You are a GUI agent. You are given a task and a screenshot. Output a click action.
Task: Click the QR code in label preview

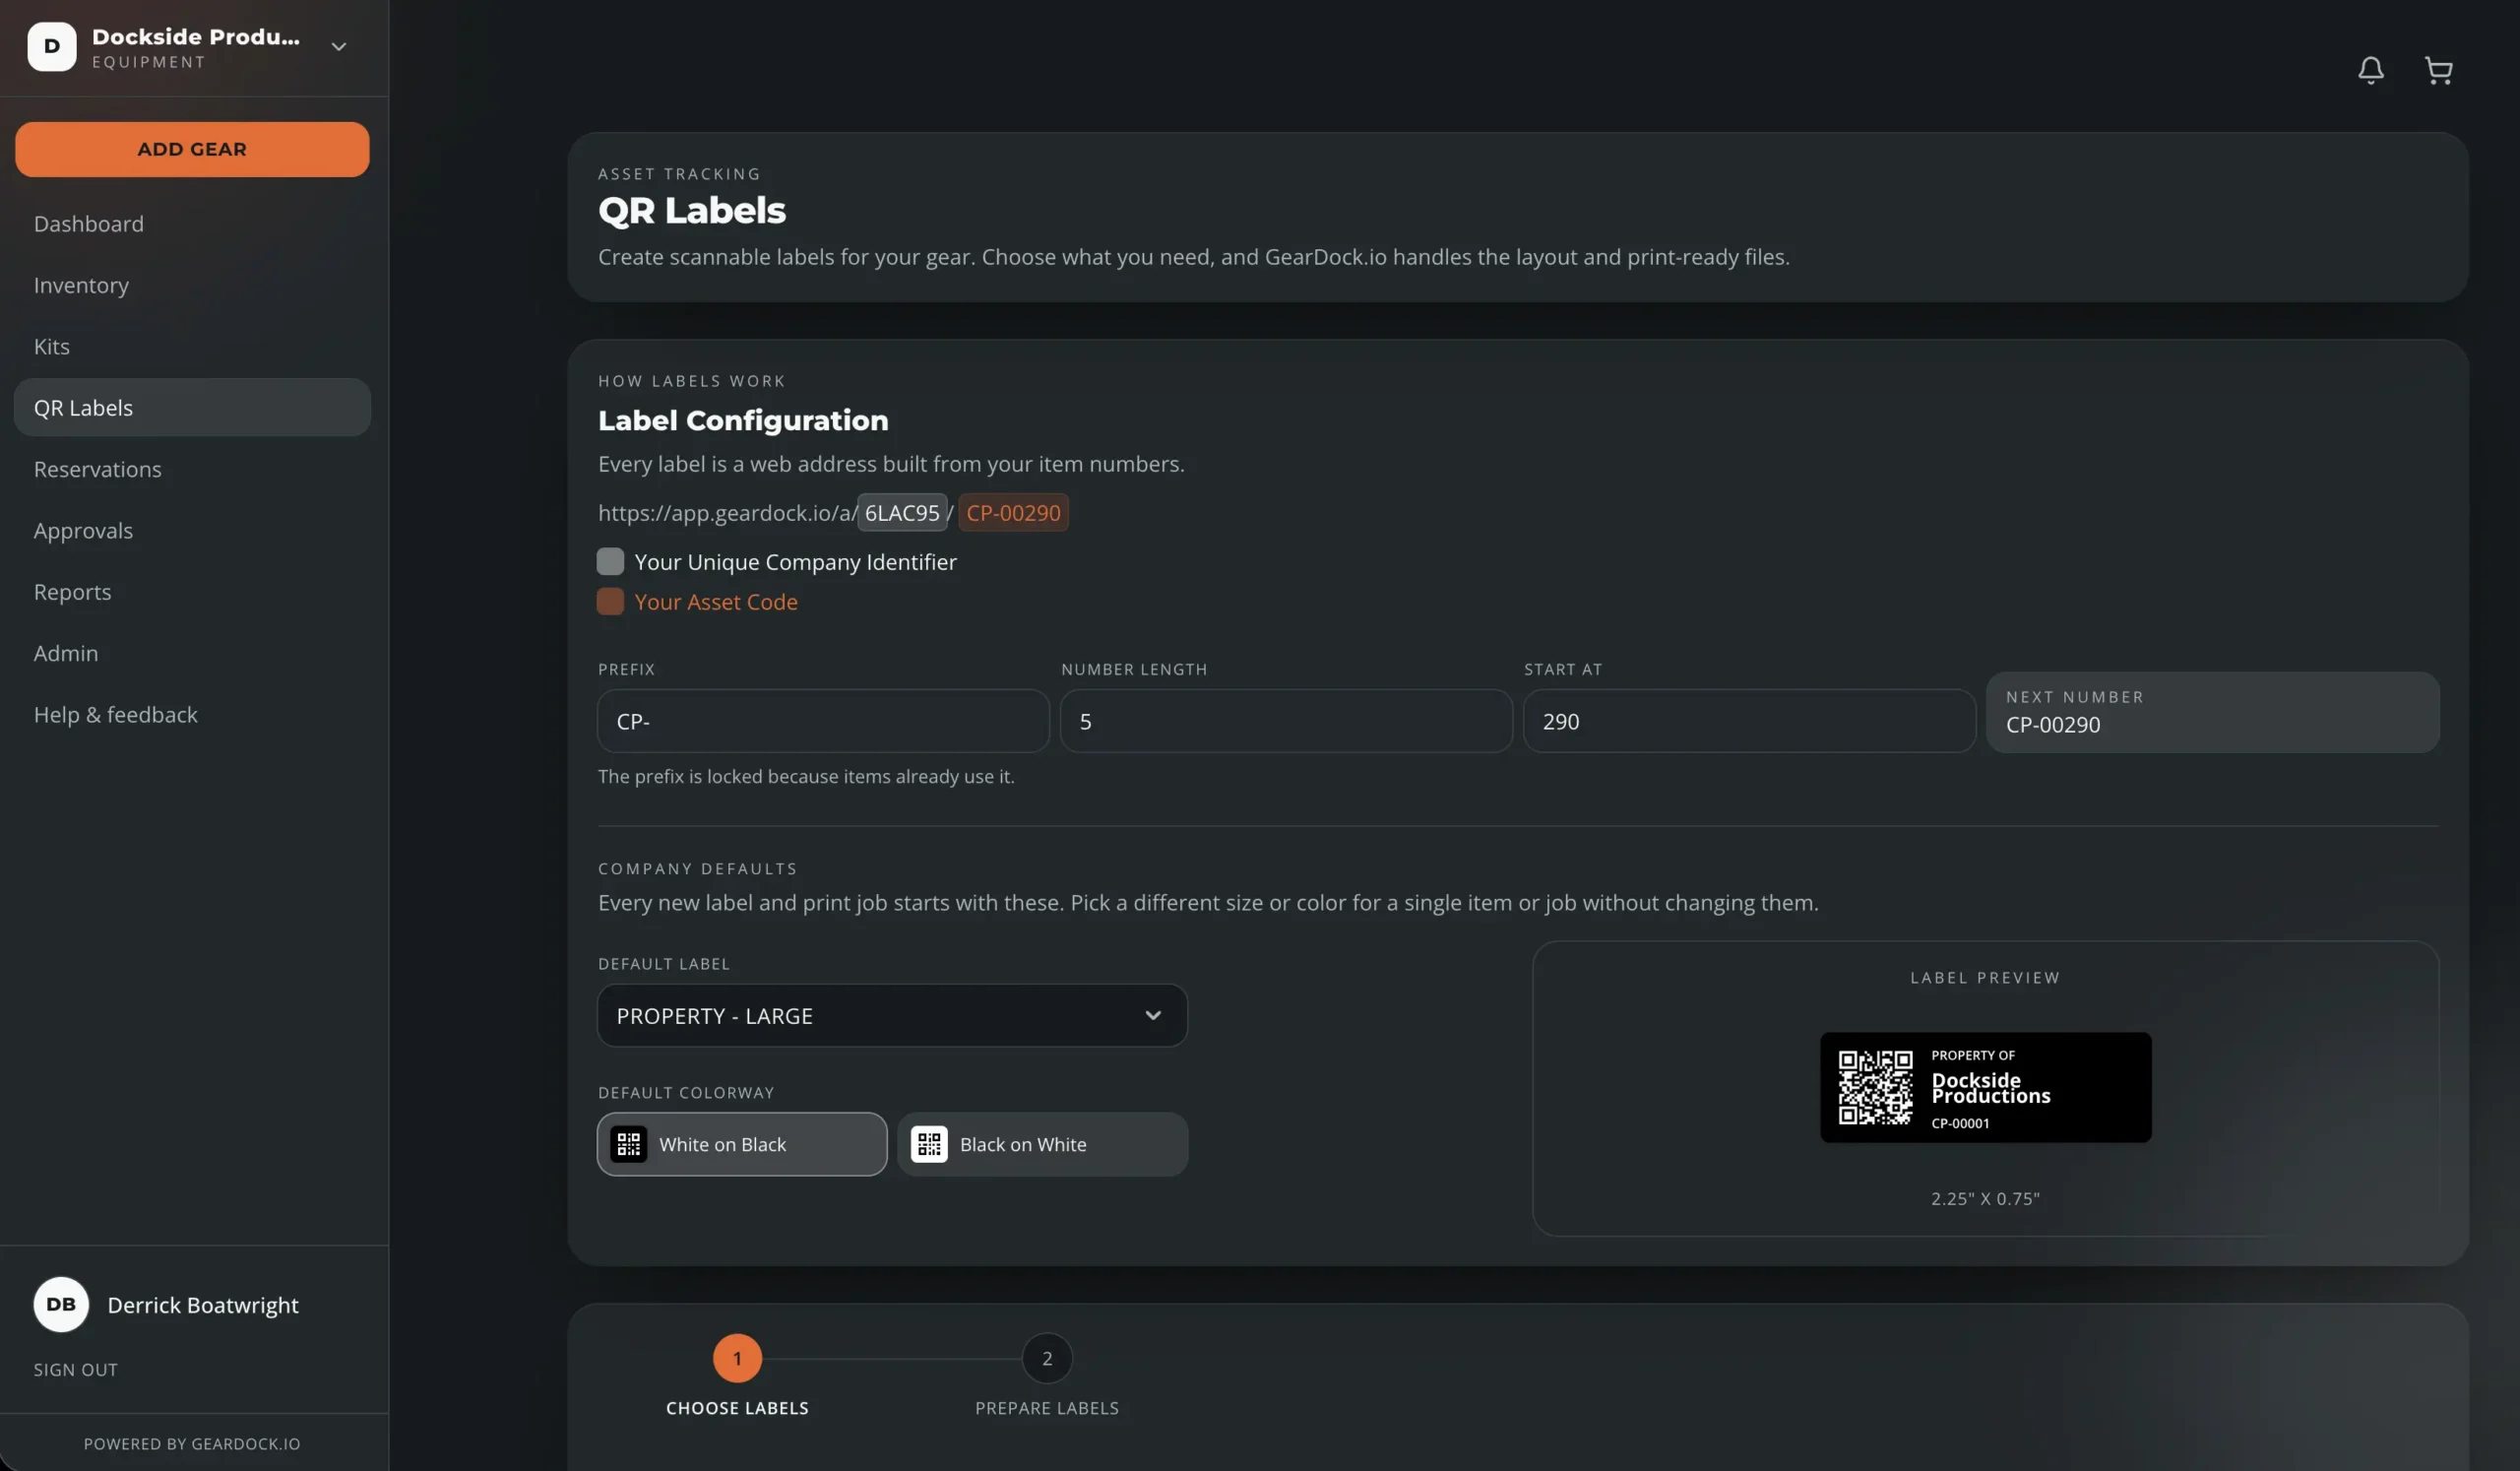pos(1875,1087)
